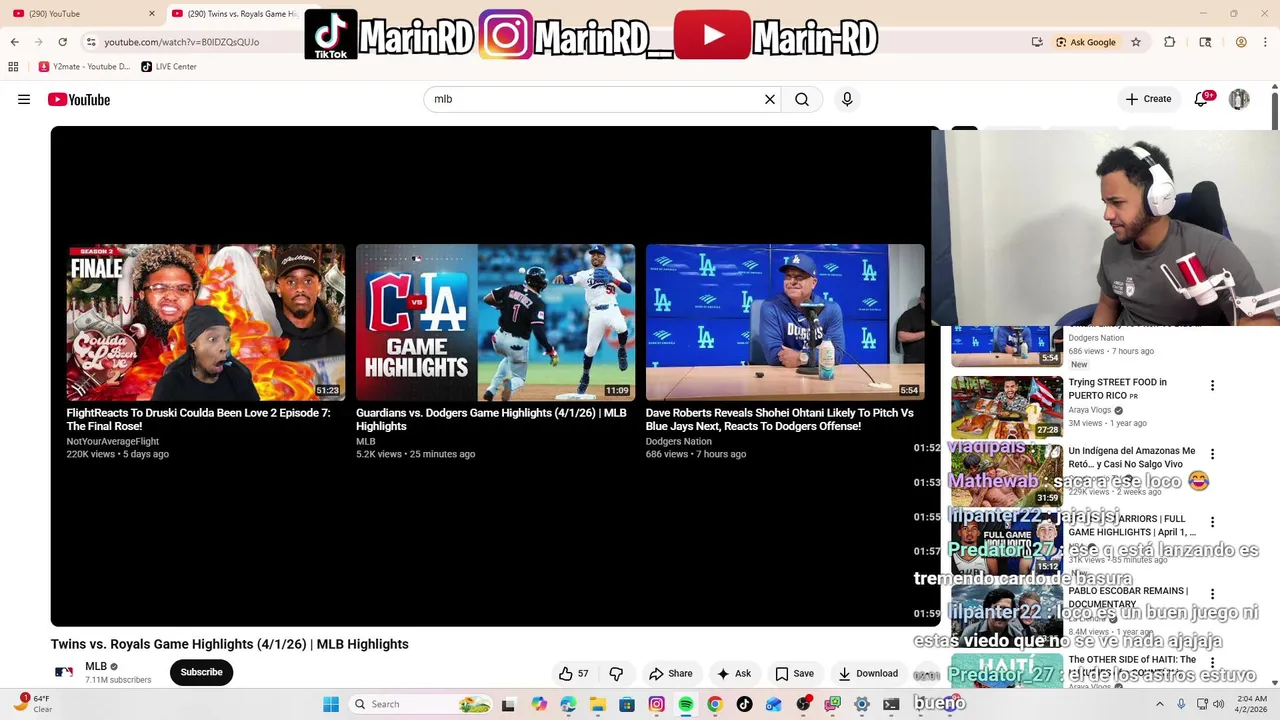Clear the search box with the X
Viewport: 1280px width, 720px height.
(770, 99)
